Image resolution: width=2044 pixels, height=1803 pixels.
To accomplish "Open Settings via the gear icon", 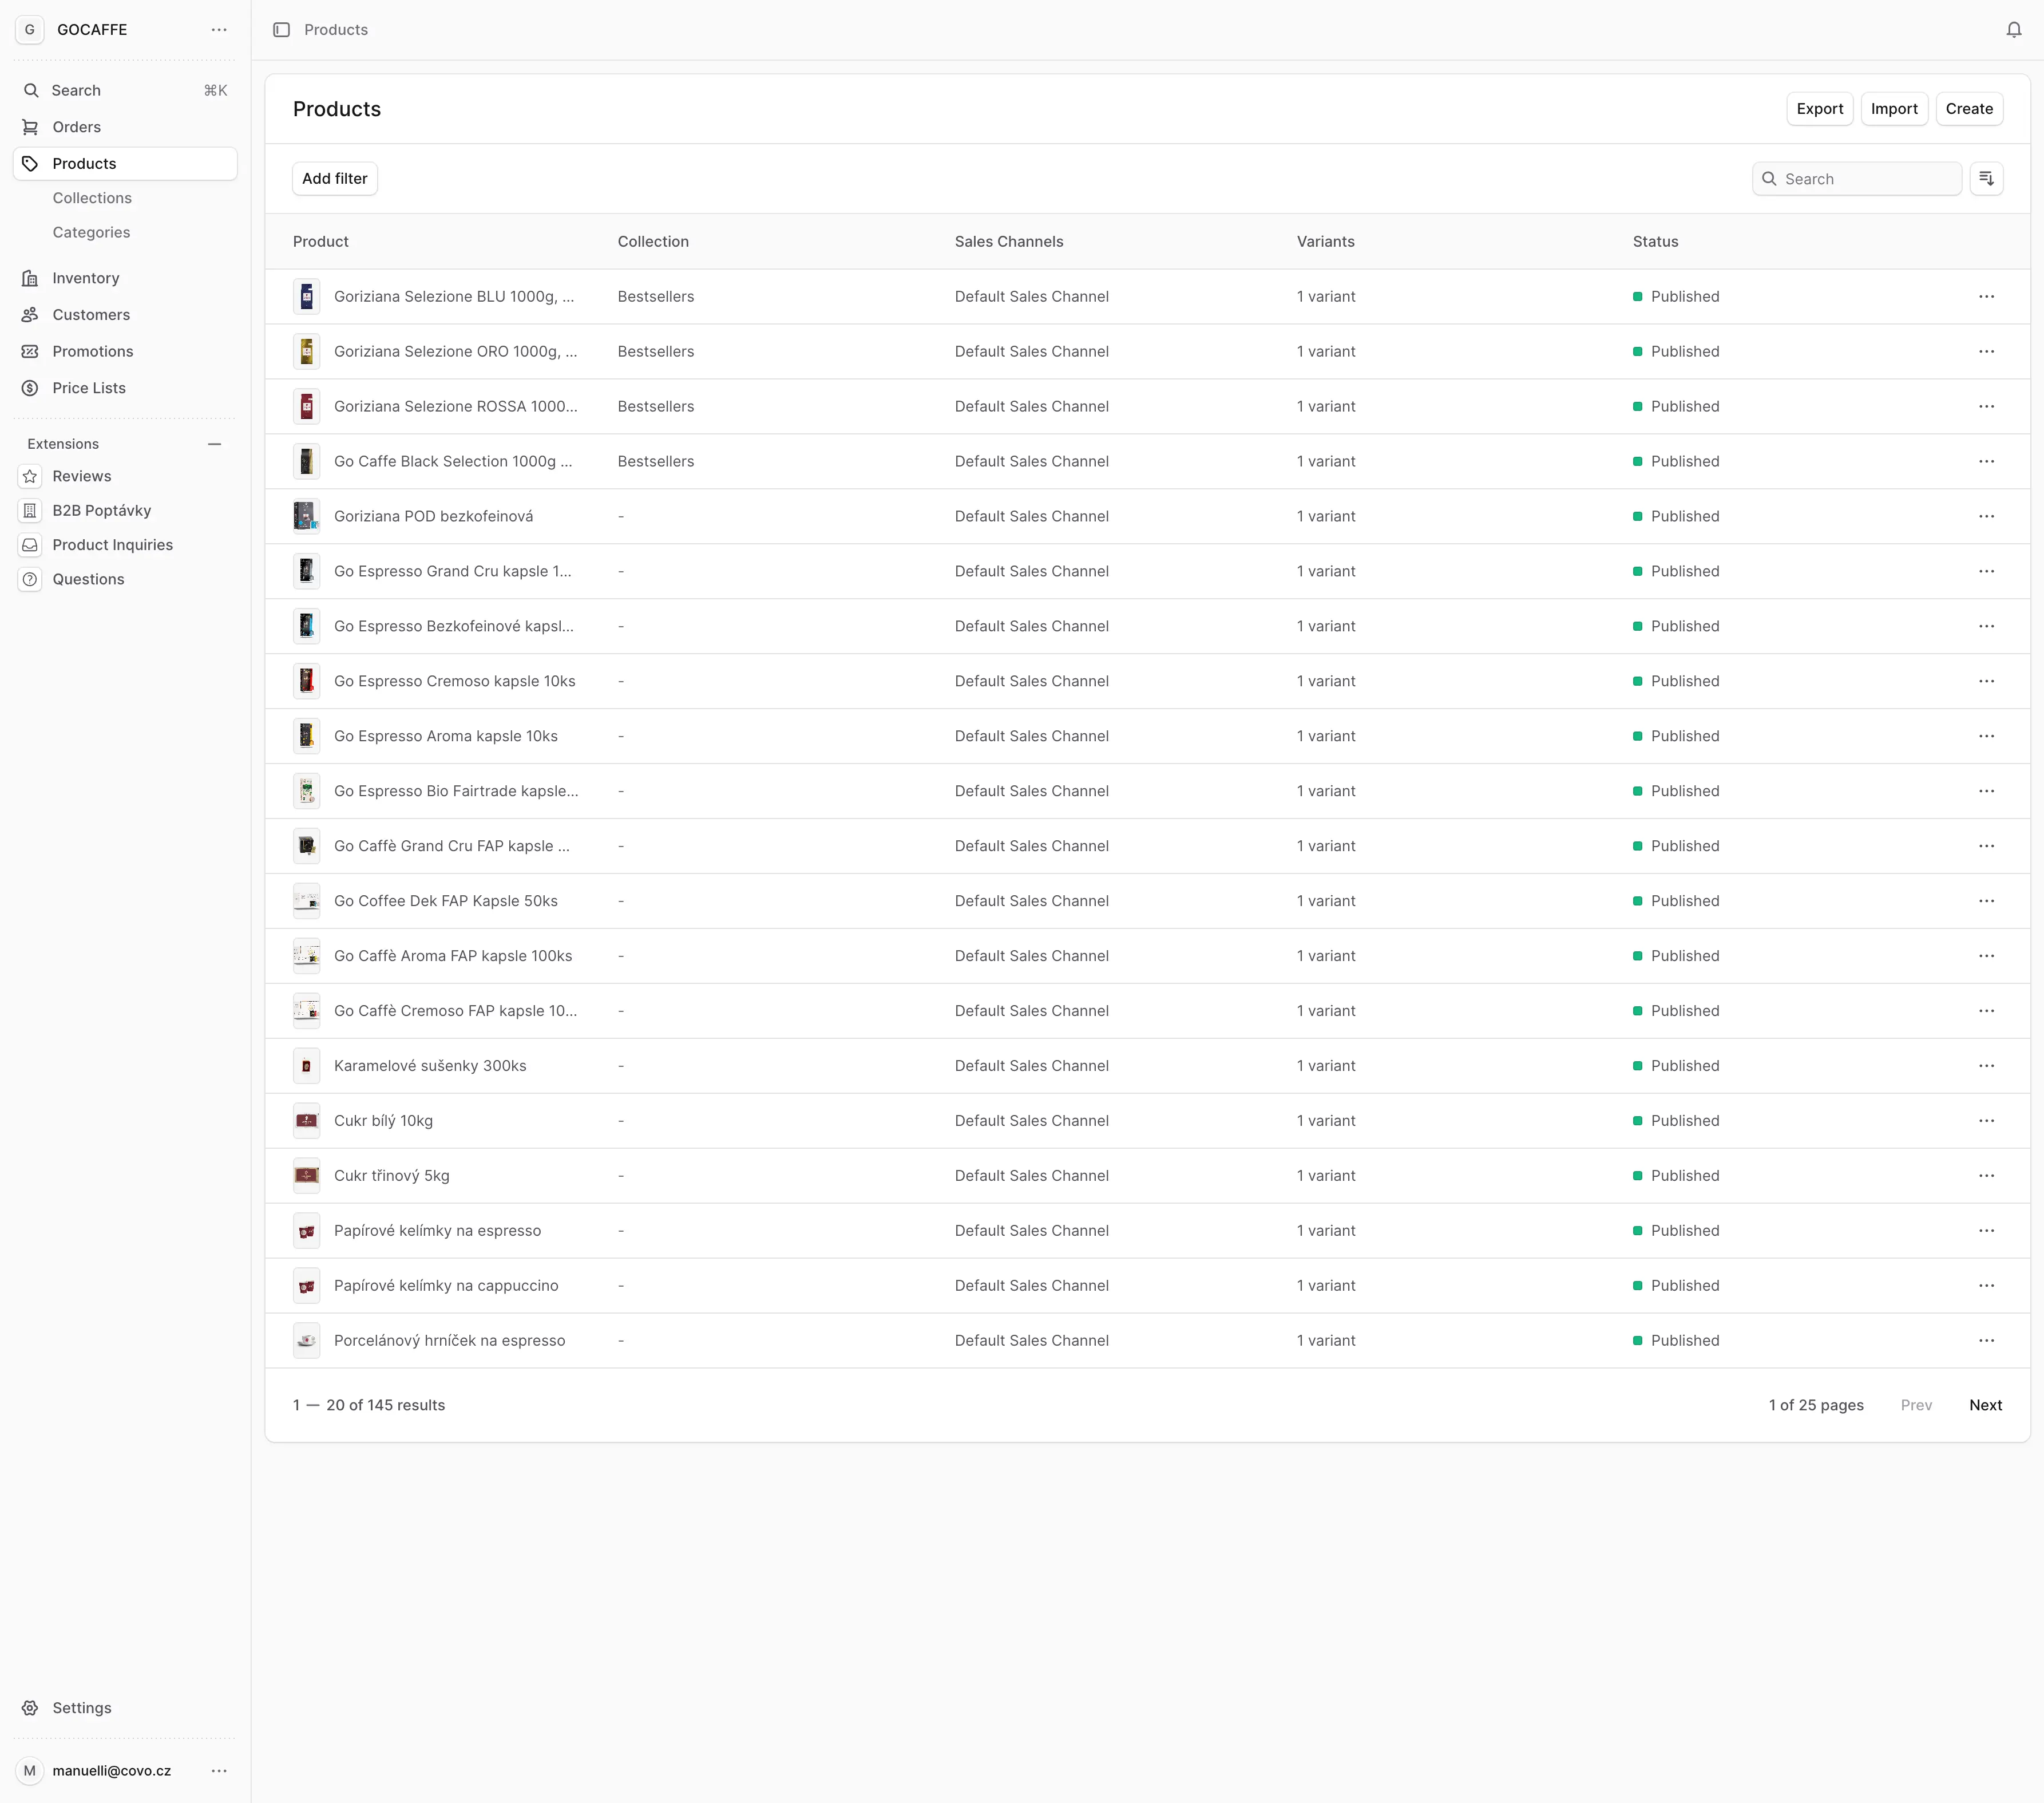I will (30, 1708).
